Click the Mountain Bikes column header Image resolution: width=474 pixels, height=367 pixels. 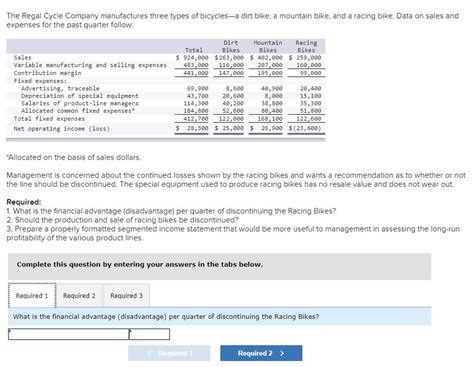268,46
